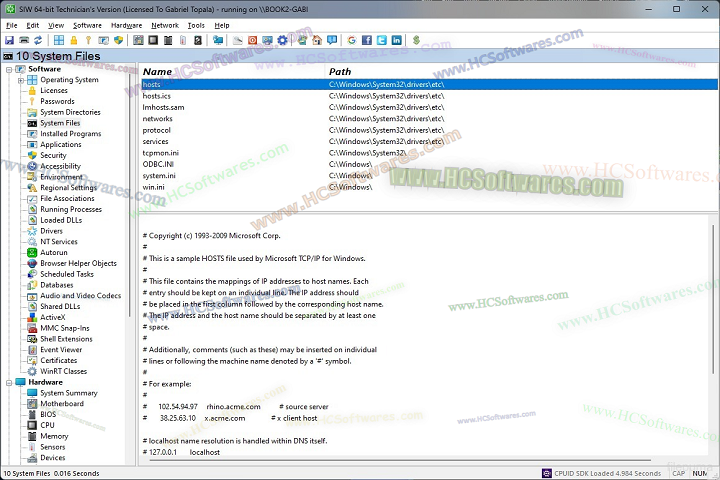Collapse the Software tree node

[9, 69]
